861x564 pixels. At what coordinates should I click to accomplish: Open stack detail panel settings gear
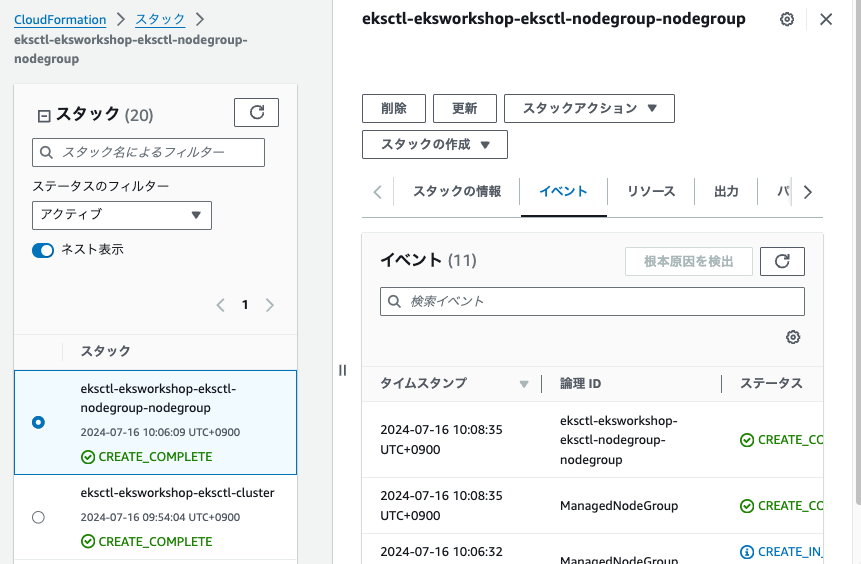787,19
